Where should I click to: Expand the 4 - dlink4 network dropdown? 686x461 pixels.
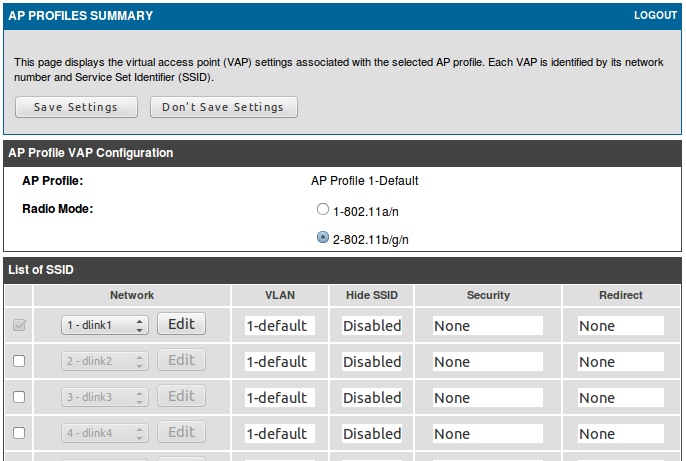(x=105, y=433)
